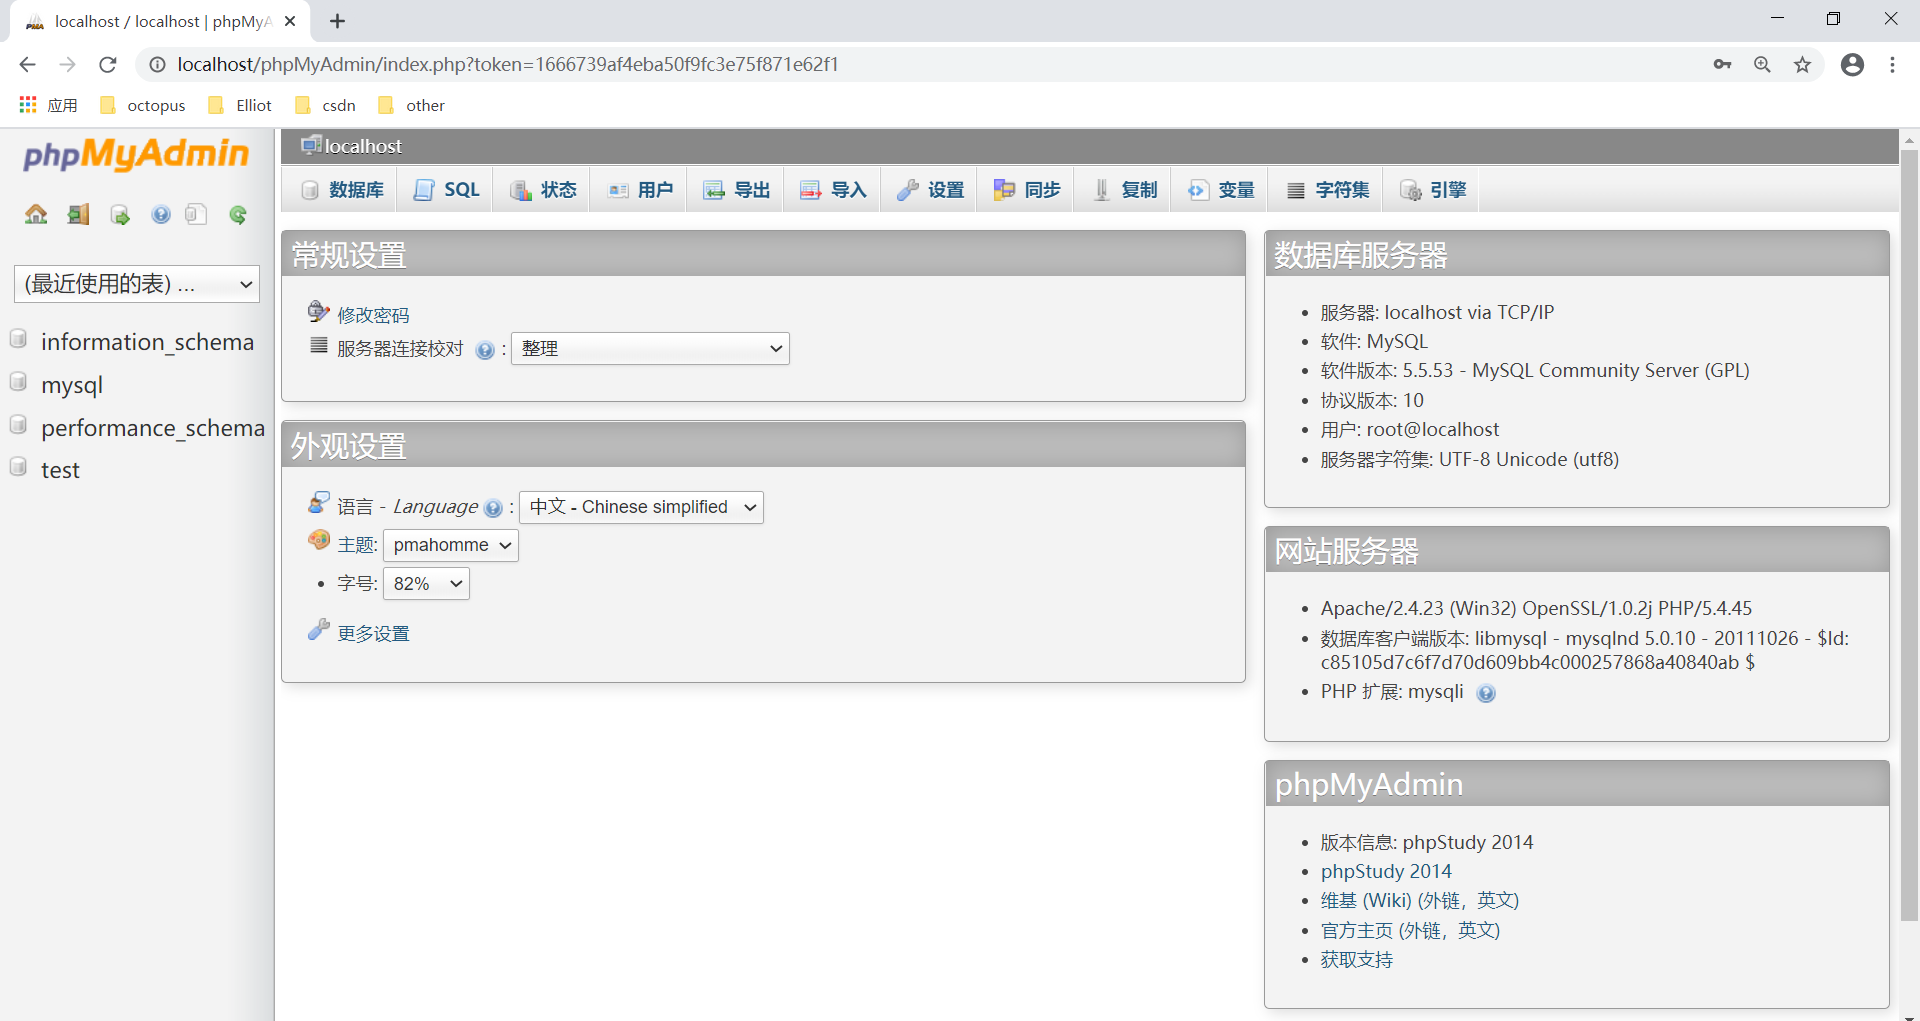Click the browser address bar URL
This screenshot has height=1021, width=1920.
pyautogui.click(x=508, y=64)
